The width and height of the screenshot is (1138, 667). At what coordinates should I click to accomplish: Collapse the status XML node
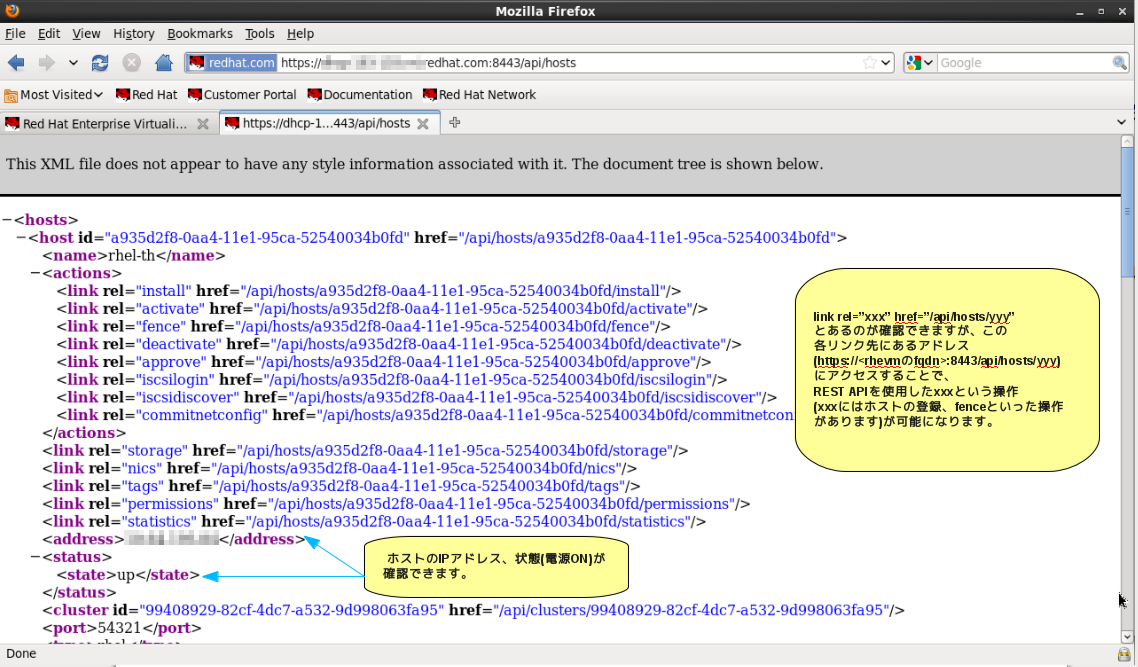[x=35, y=557]
